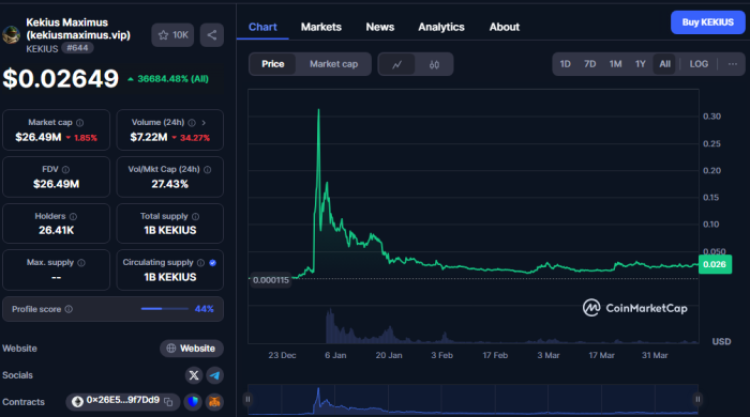The height and width of the screenshot is (417, 750).
Task: Click the KEKIUS ticker symbol text
Action: (x=42, y=49)
